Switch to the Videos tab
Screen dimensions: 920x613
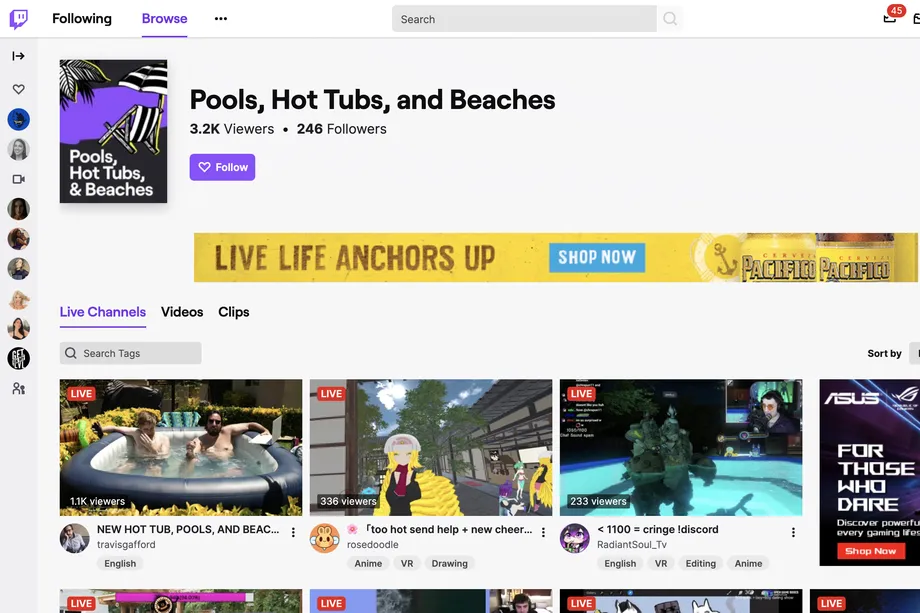point(182,312)
